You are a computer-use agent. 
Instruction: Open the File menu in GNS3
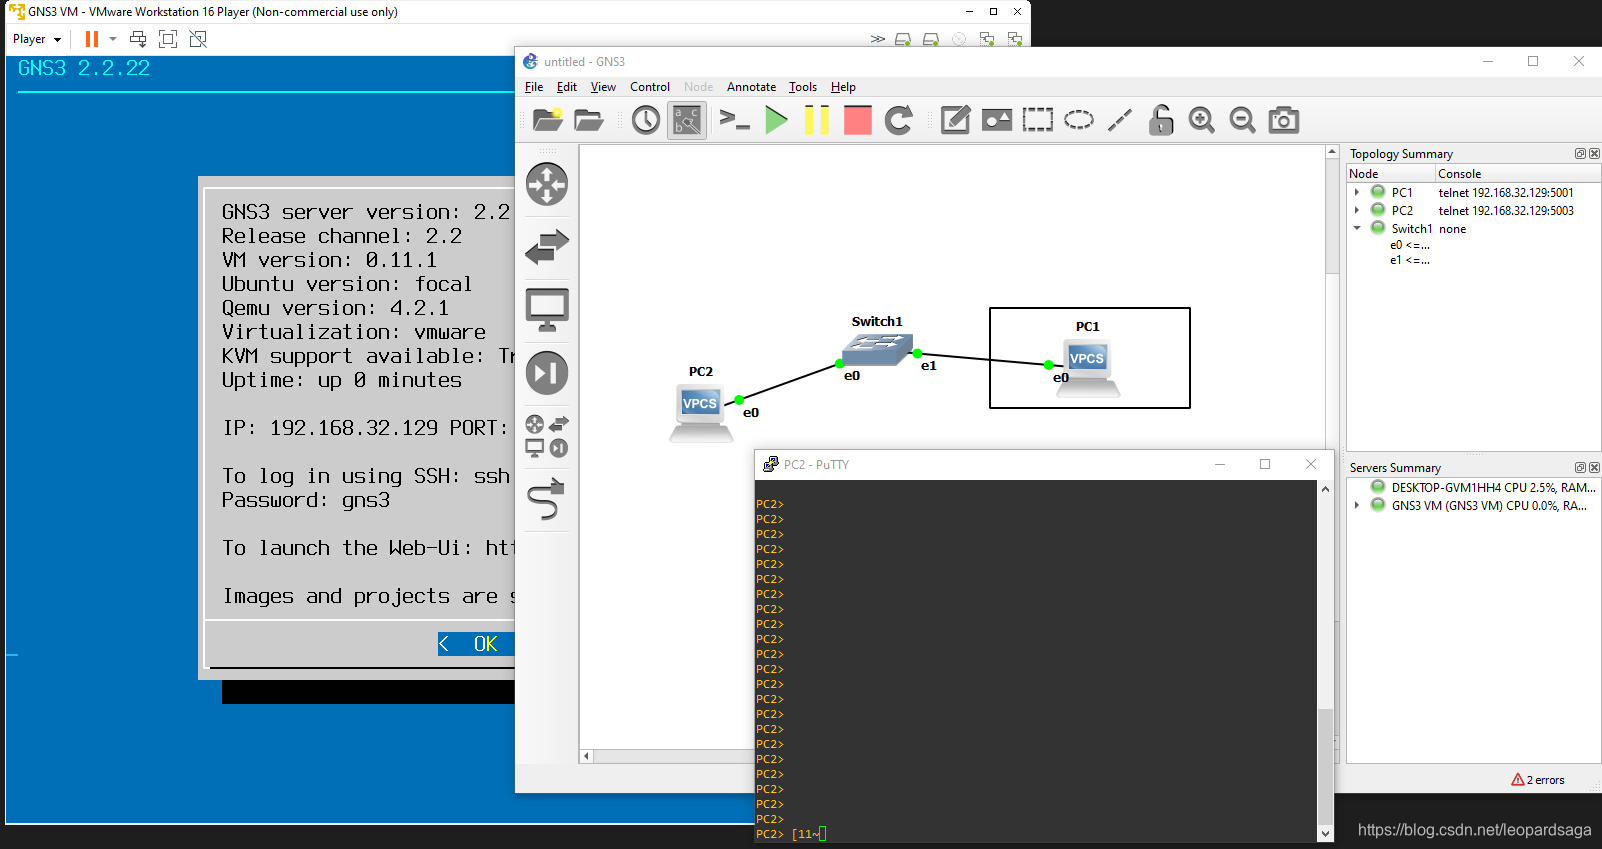coord(534,87)
